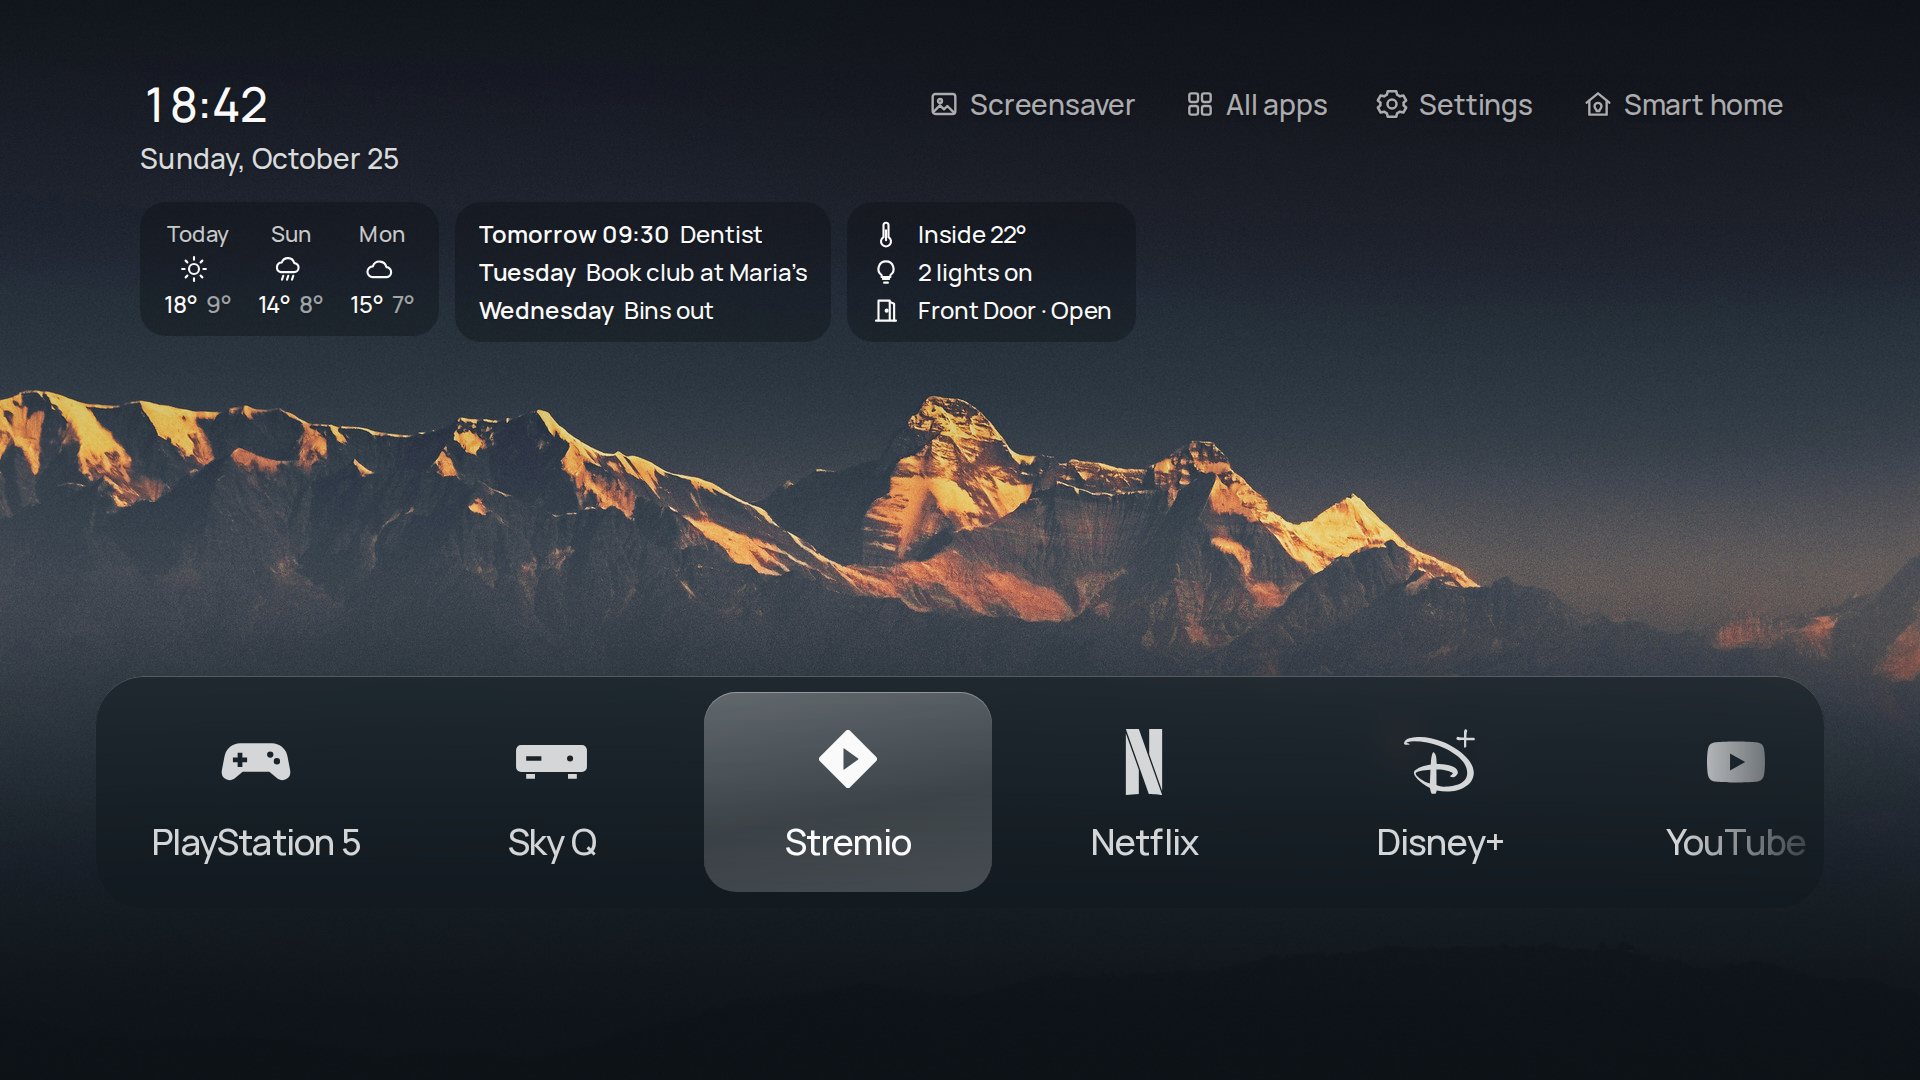
Task: Open the Smart home label
Action: click(1703, 105)
